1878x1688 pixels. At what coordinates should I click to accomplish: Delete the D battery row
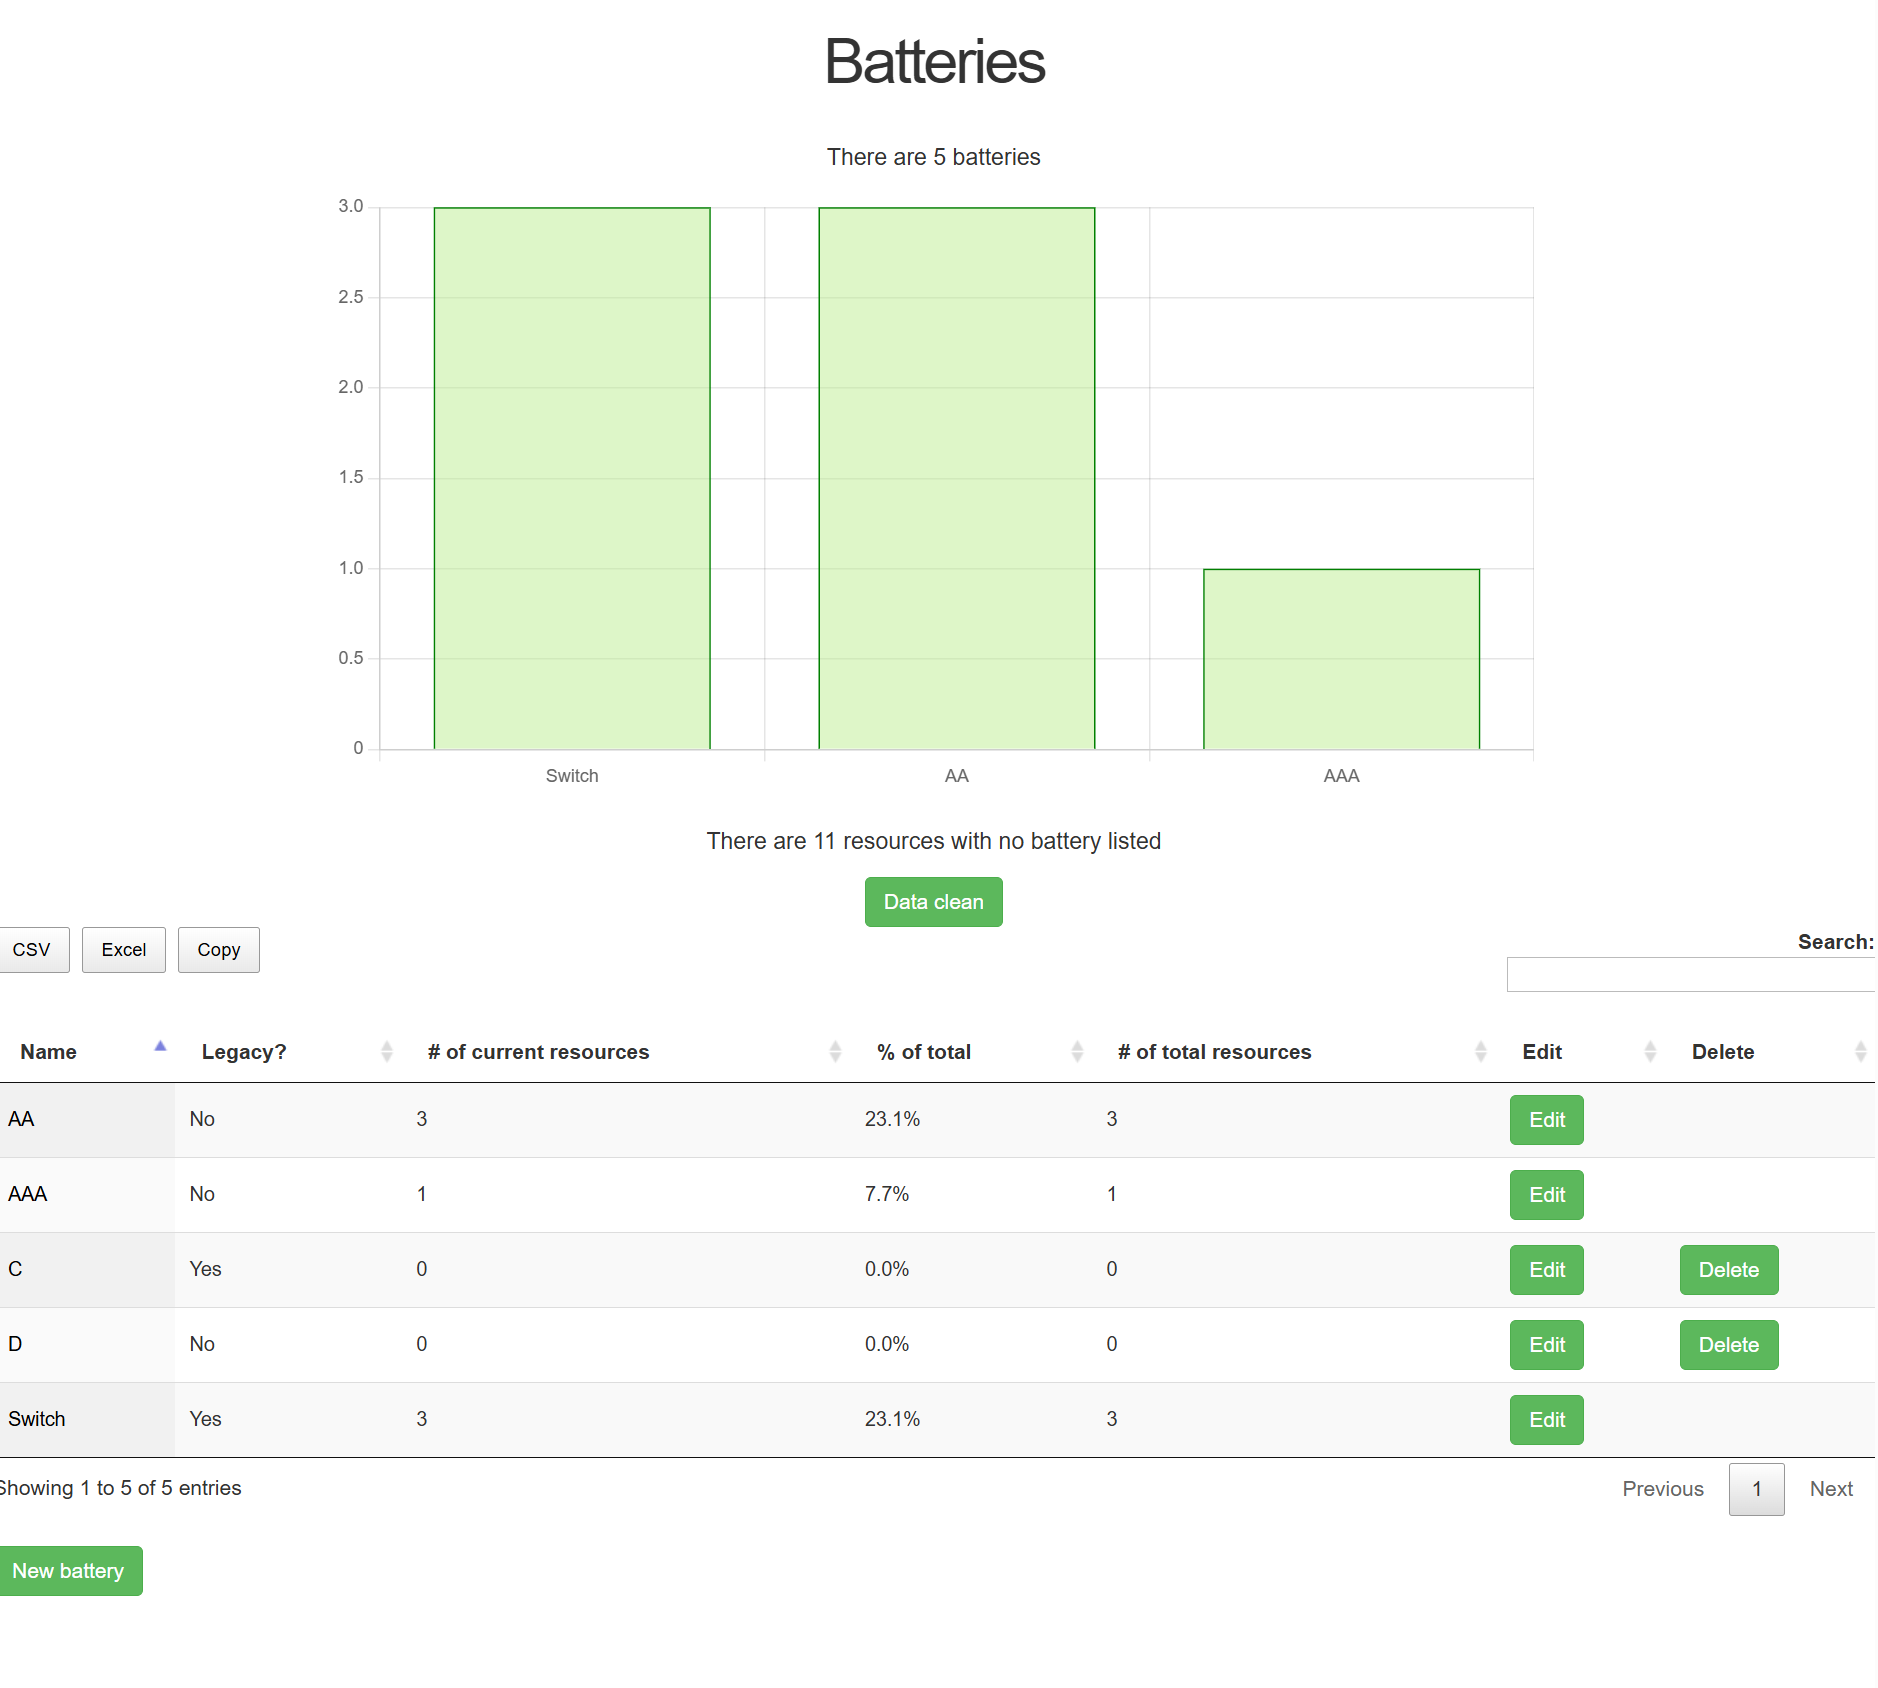pos(1728,1345)
